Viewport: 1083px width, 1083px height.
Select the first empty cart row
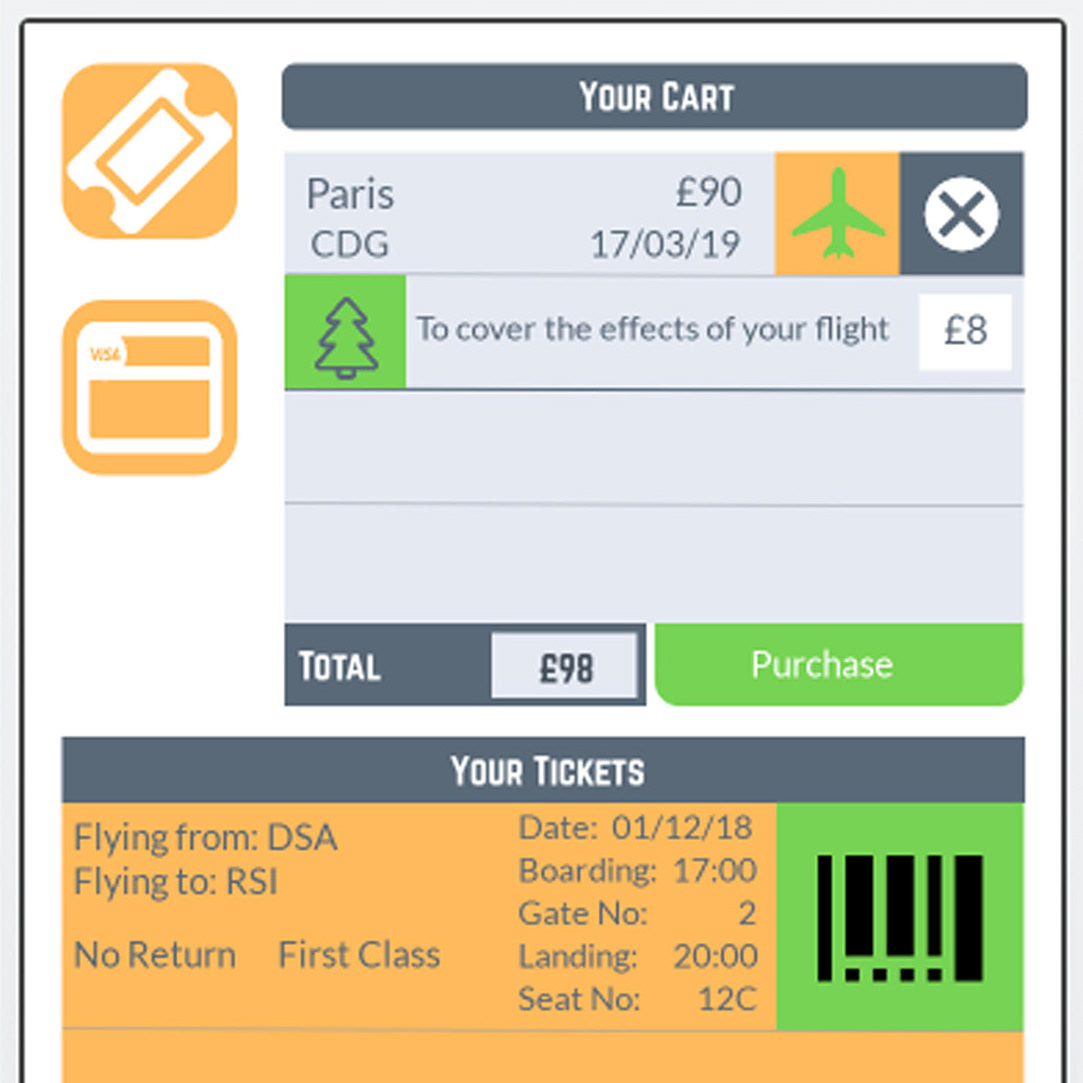click(x=654, y=447)
